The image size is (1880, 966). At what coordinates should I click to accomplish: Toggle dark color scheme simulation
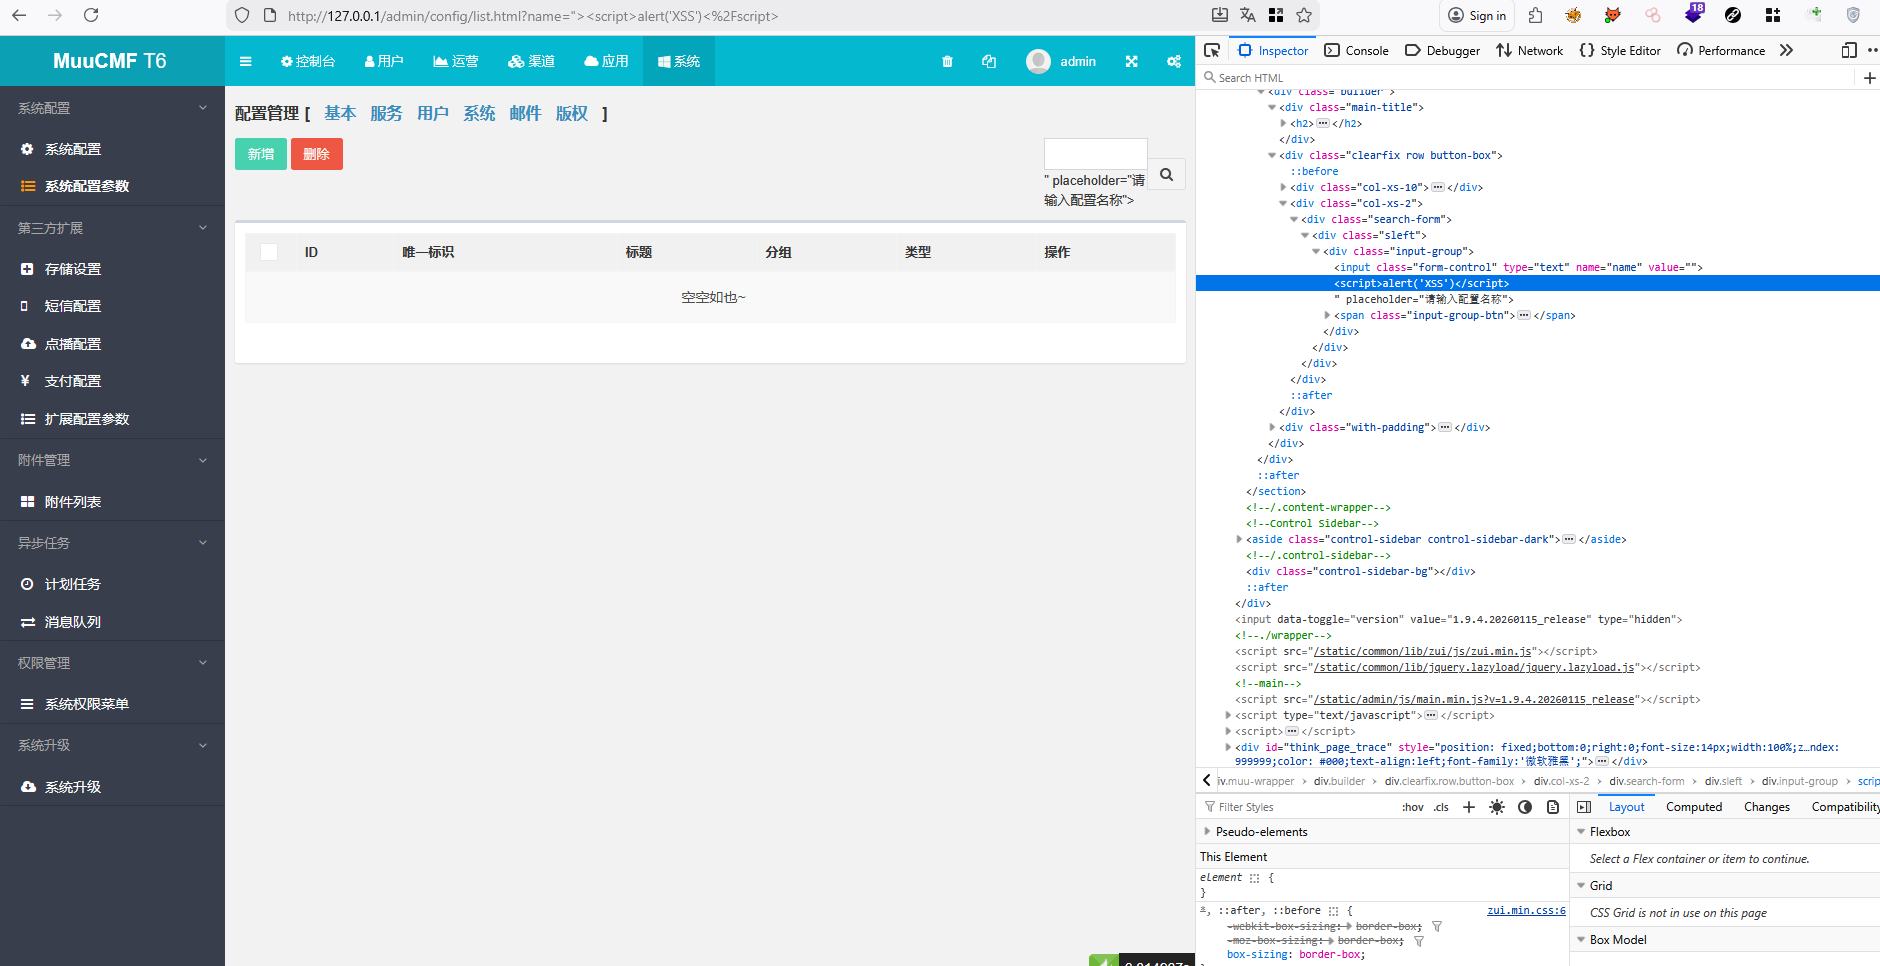pyautogui.click(x=1524, y=807)
